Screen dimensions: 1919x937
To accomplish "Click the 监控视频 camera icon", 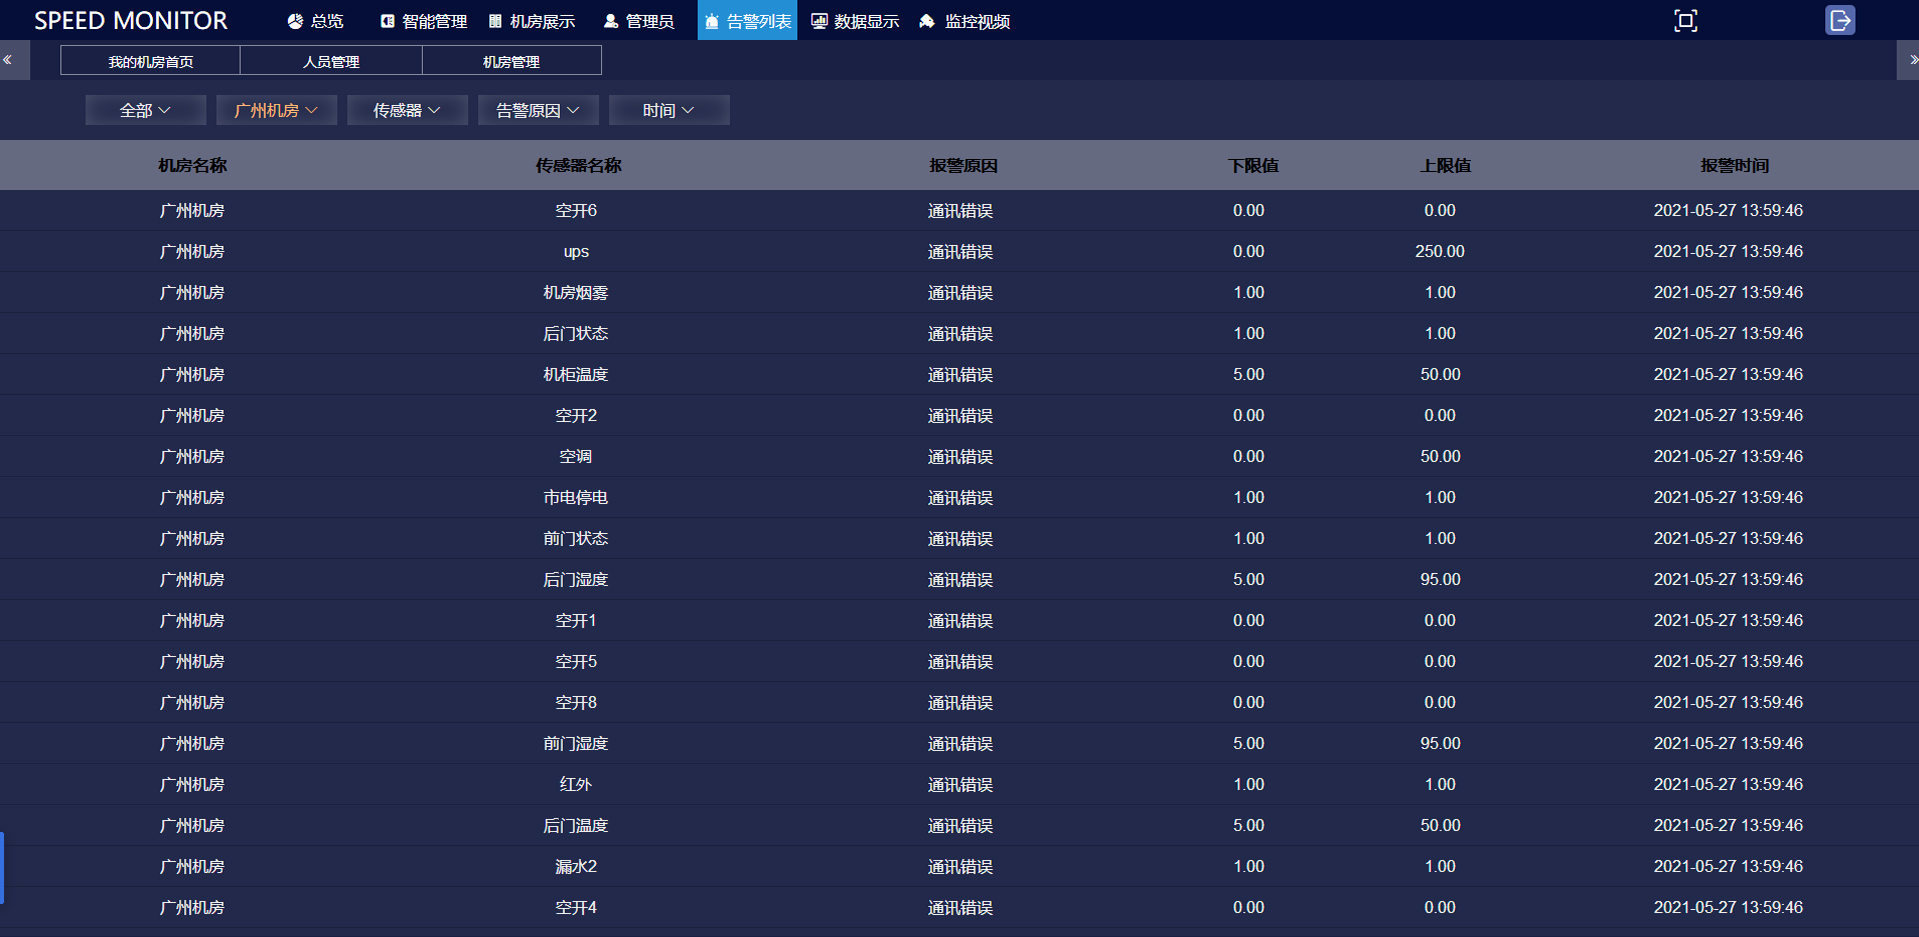I will tap(927, 21).
